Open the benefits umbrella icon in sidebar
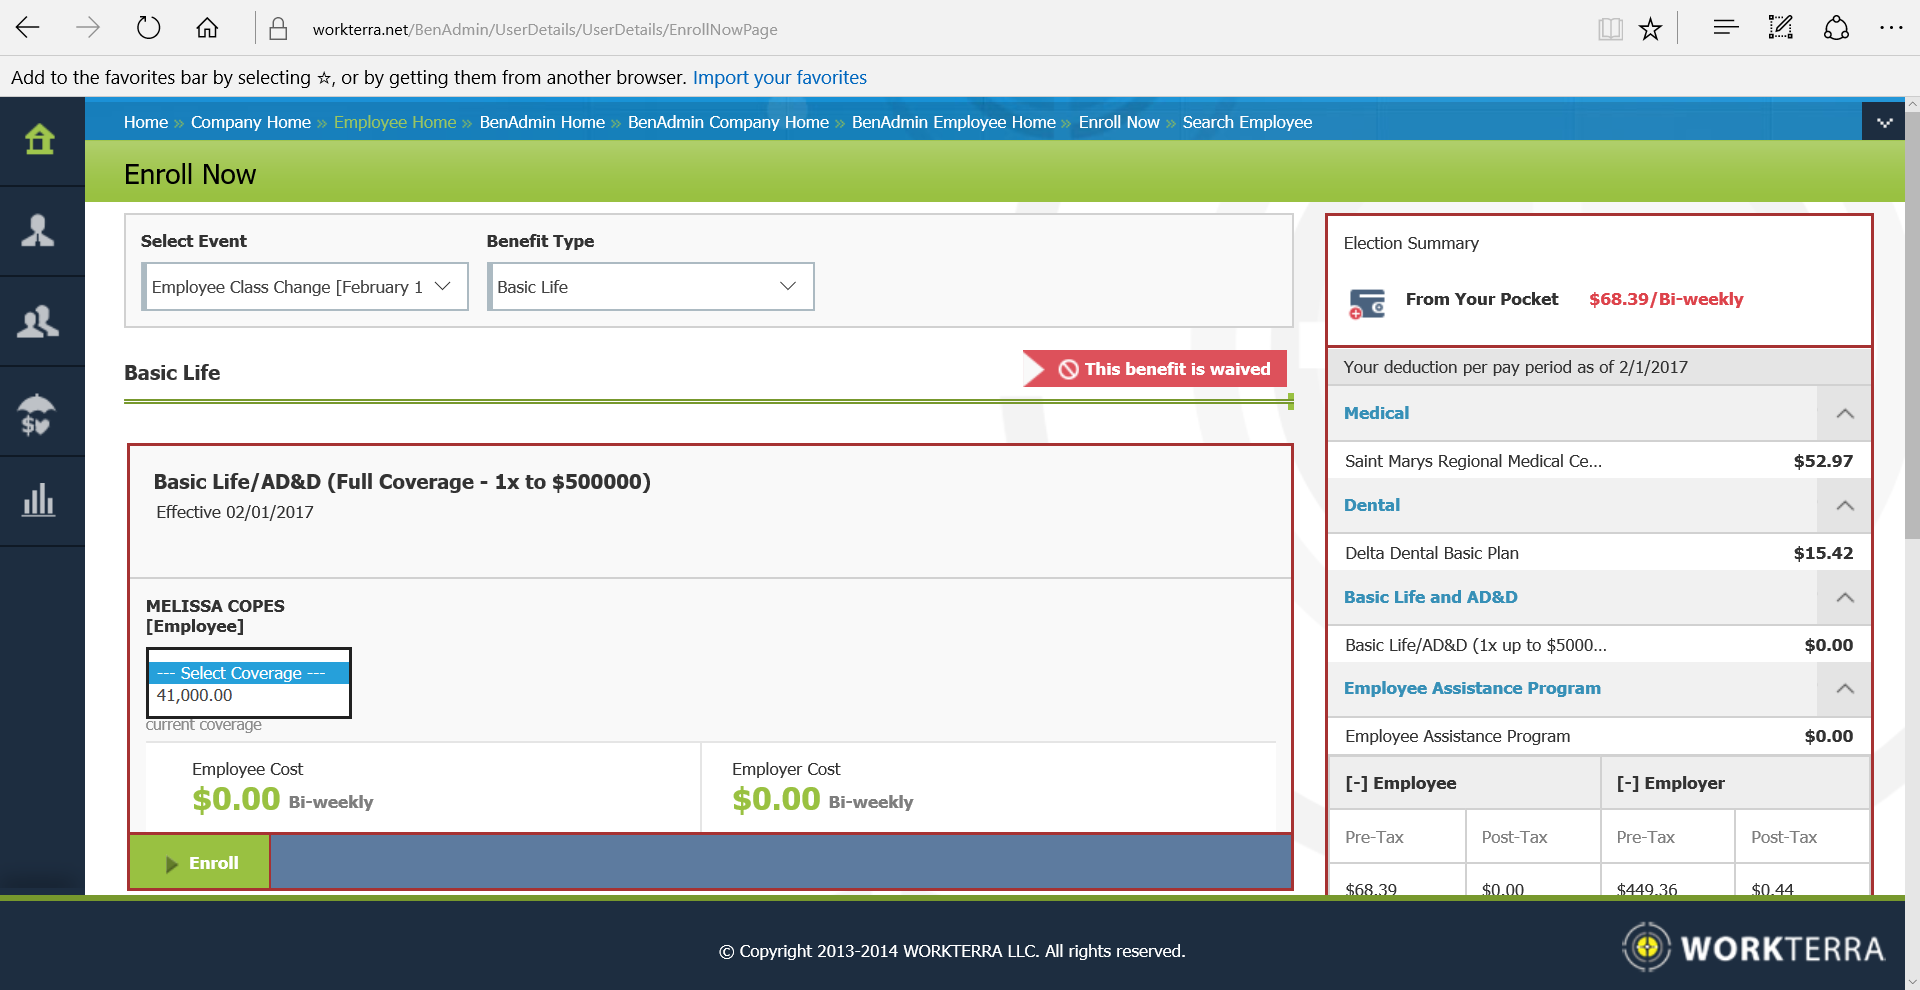Screen dimensions: 1920x990 point(40,410)
